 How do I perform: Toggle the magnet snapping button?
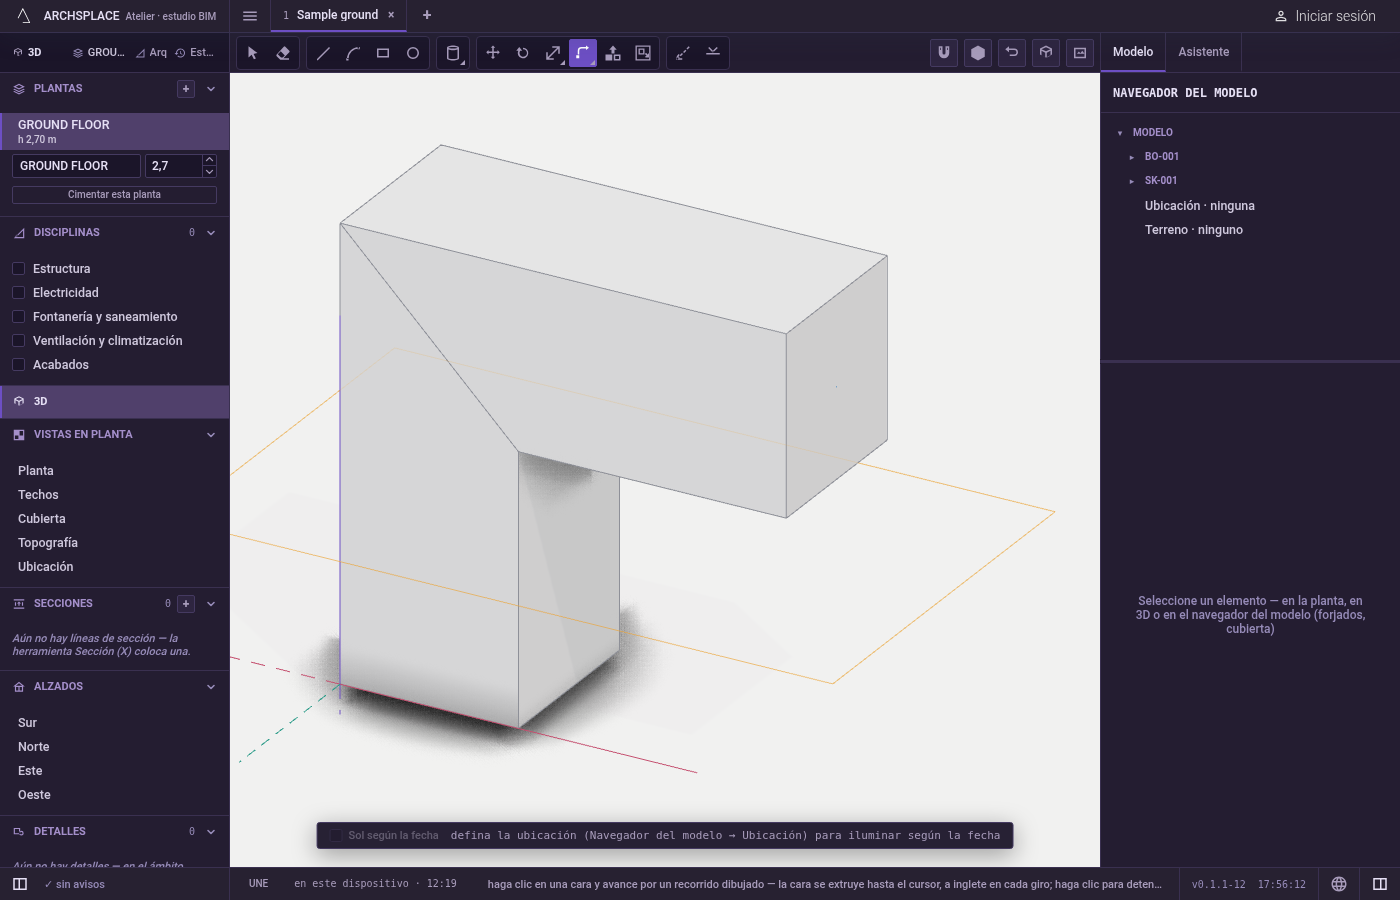(x=944, y=53)
